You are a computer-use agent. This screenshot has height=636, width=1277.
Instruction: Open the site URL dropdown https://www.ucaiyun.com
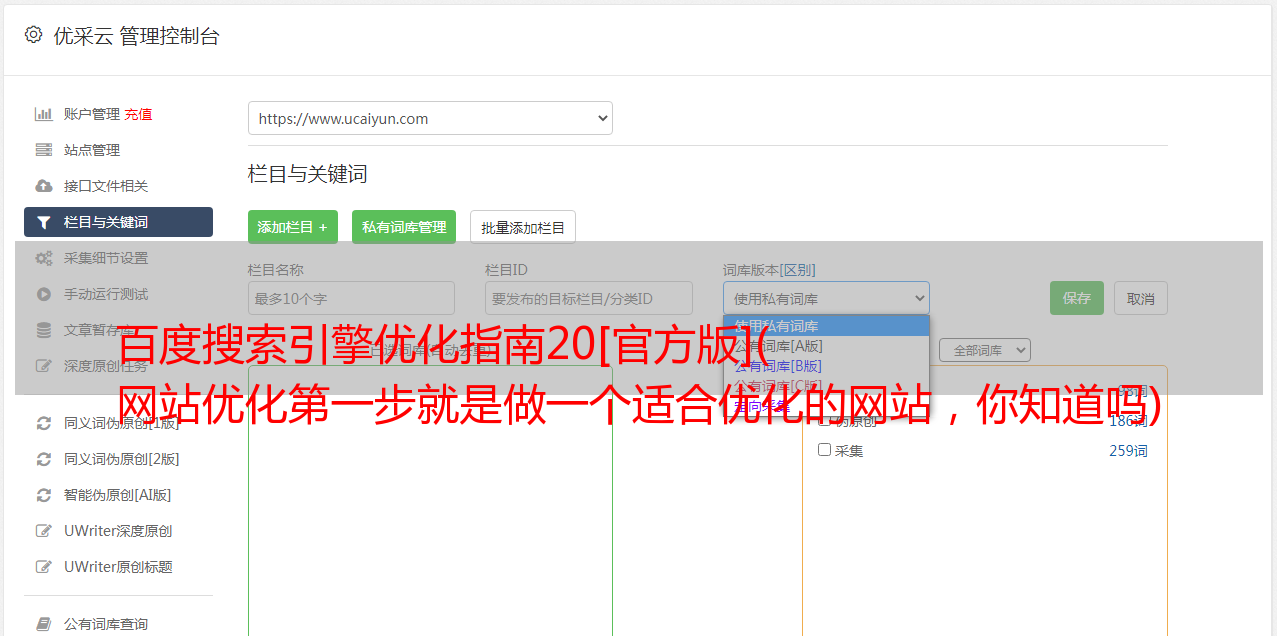430,118
